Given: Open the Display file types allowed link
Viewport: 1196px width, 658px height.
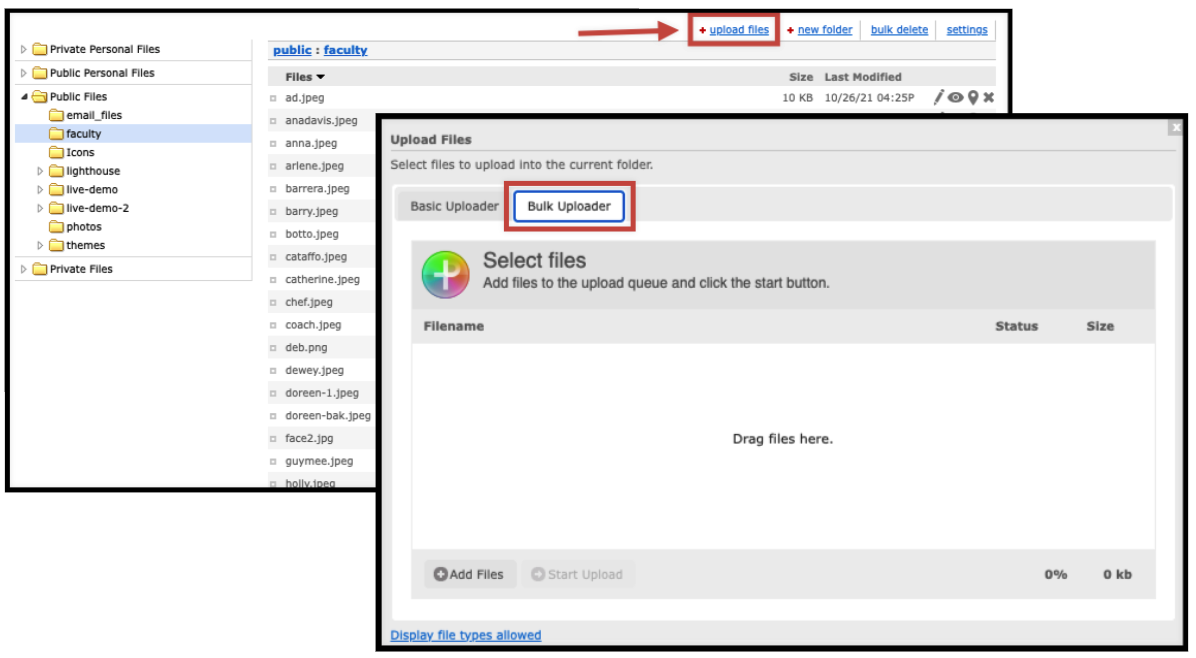Looking at the screenshot, I should point(465,635).
